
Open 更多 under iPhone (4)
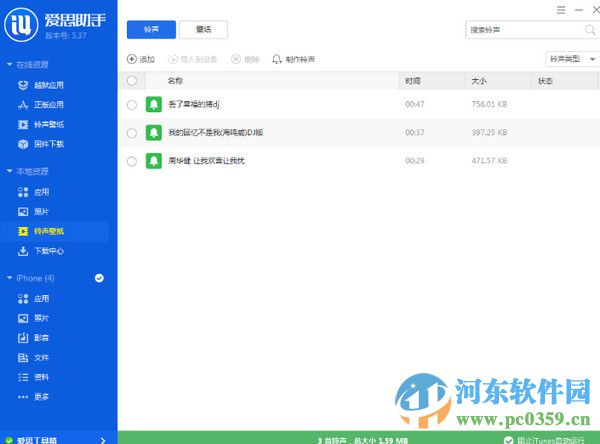tap(33, 397)
